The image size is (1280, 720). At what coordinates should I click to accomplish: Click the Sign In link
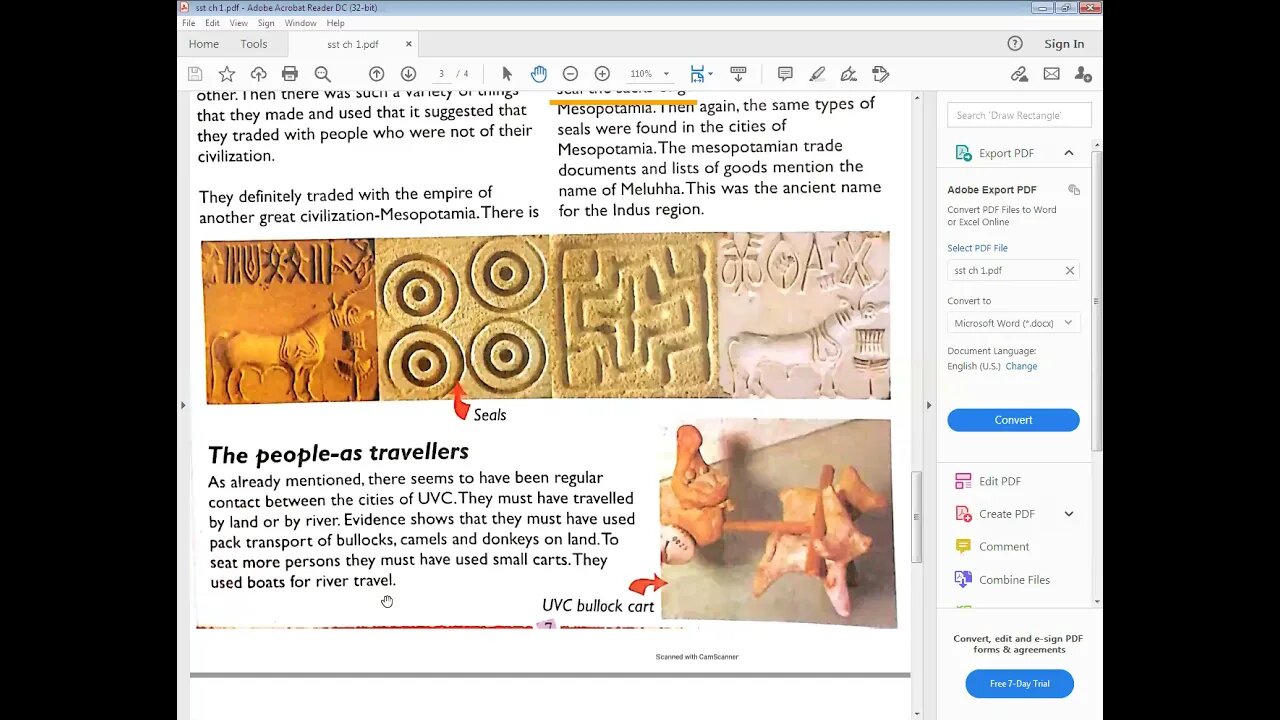pos(1064,44)
